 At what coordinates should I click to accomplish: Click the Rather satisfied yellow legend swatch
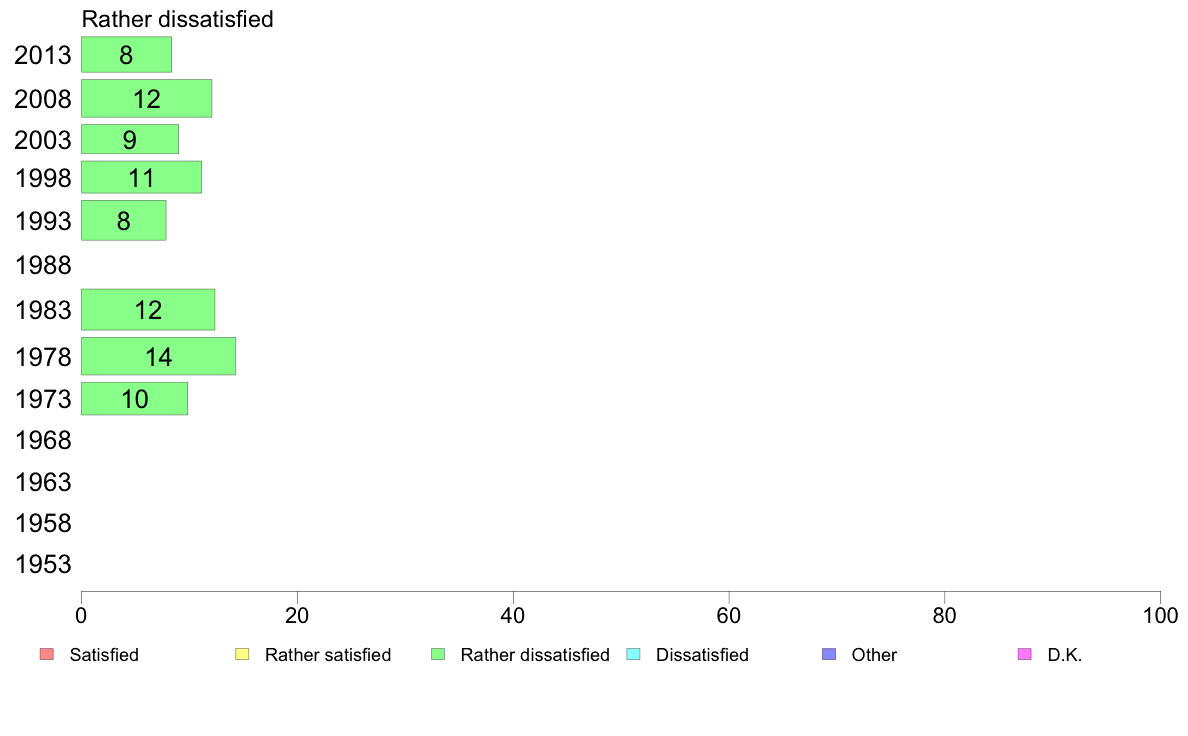[242, 654]
